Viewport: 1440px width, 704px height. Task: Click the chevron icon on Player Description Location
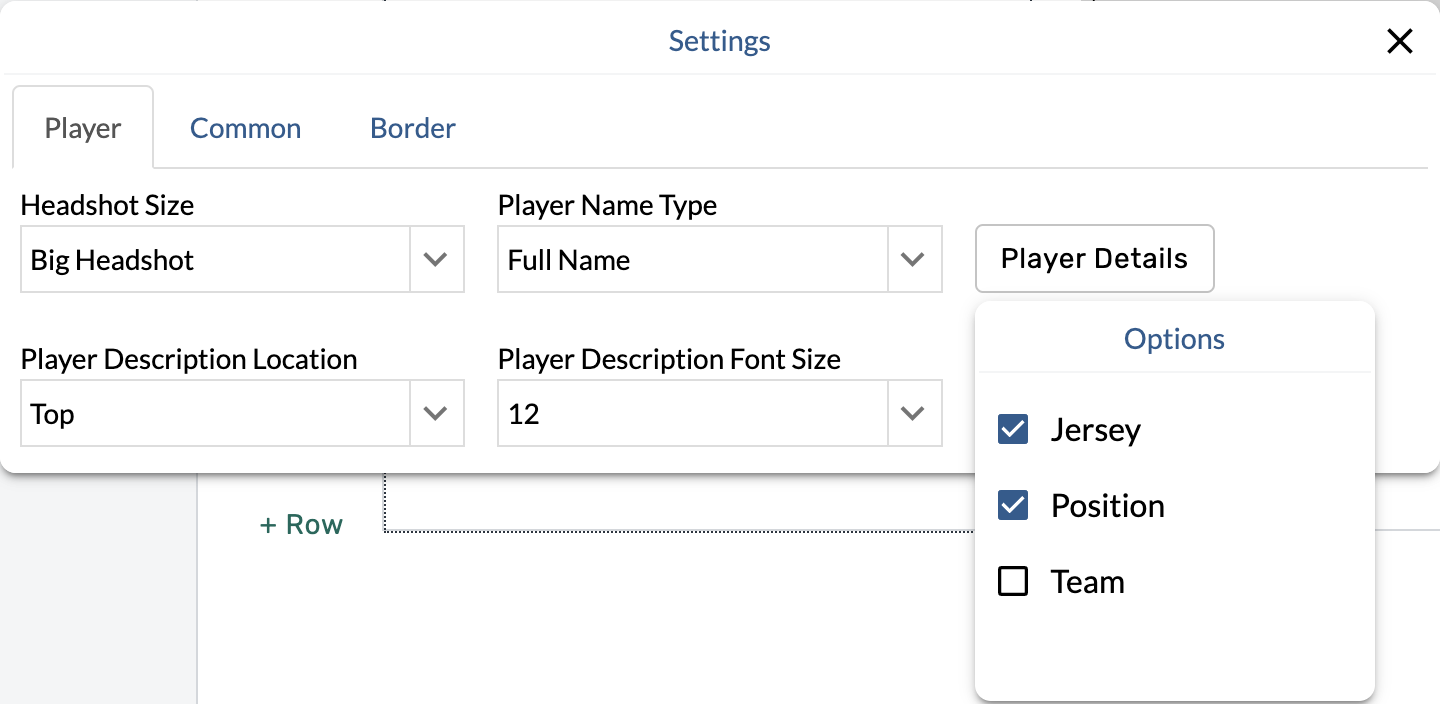click(435, 413)
